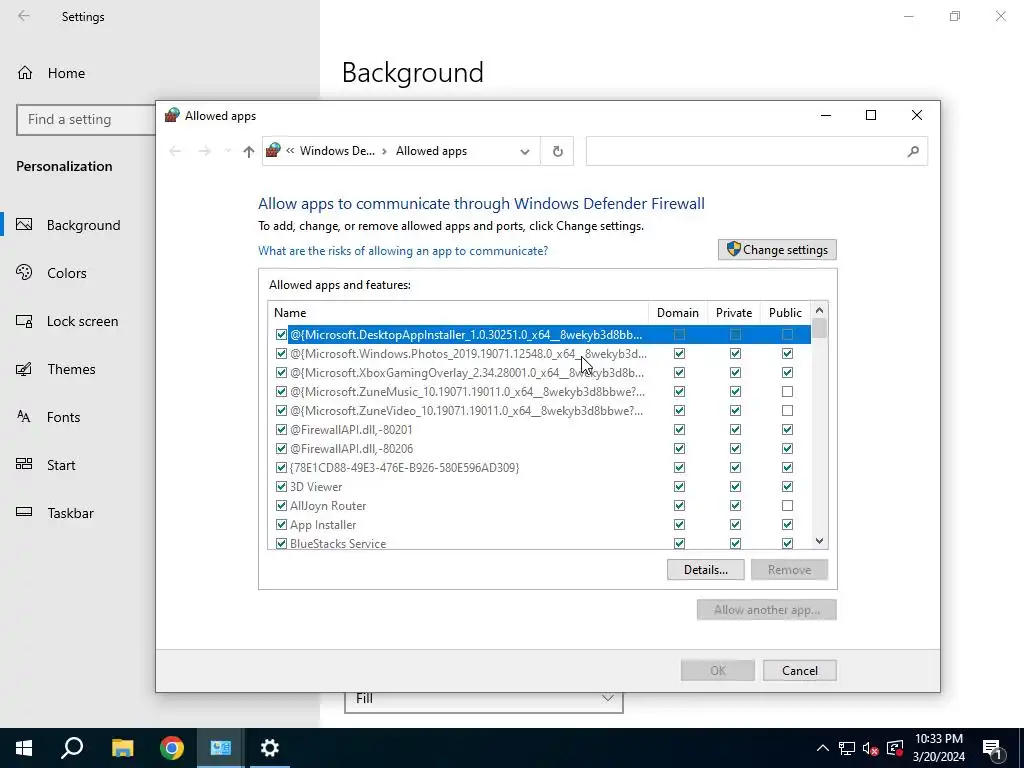Screen dimensions: 1024x768
Task: Click the Public column header
Action: tap(785, 313)
